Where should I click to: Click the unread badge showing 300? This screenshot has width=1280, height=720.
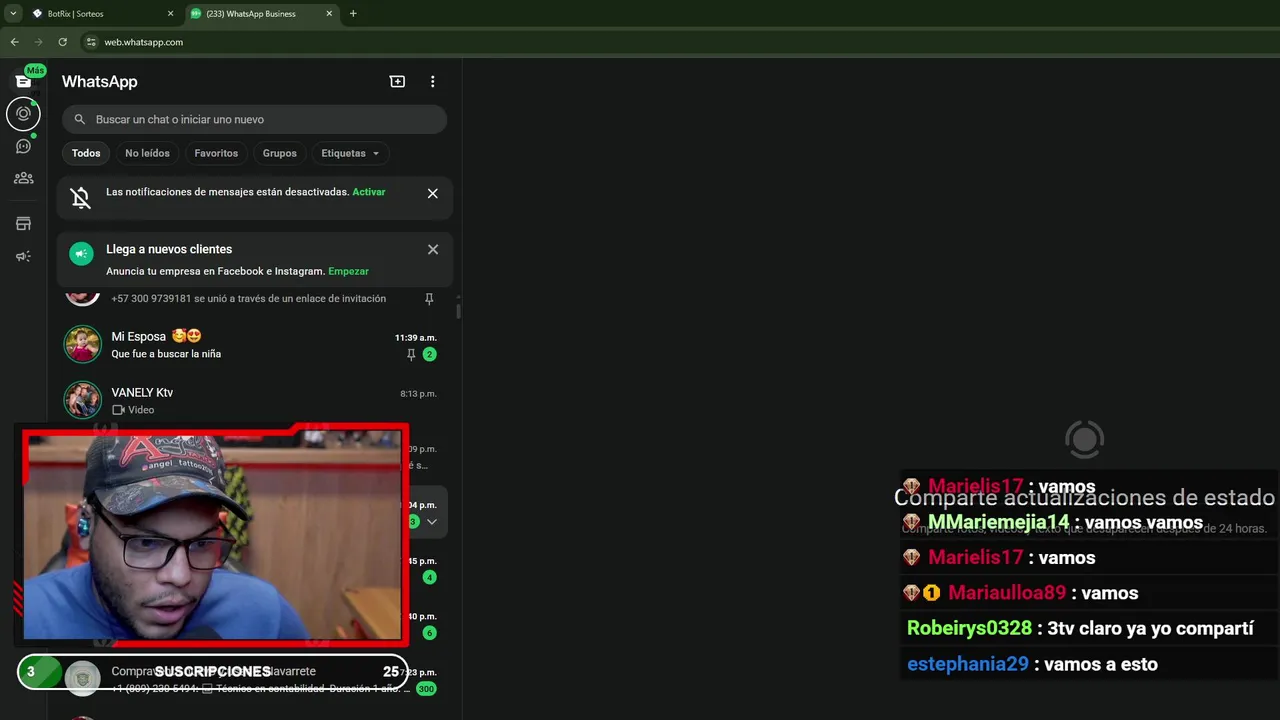(426, 689)
